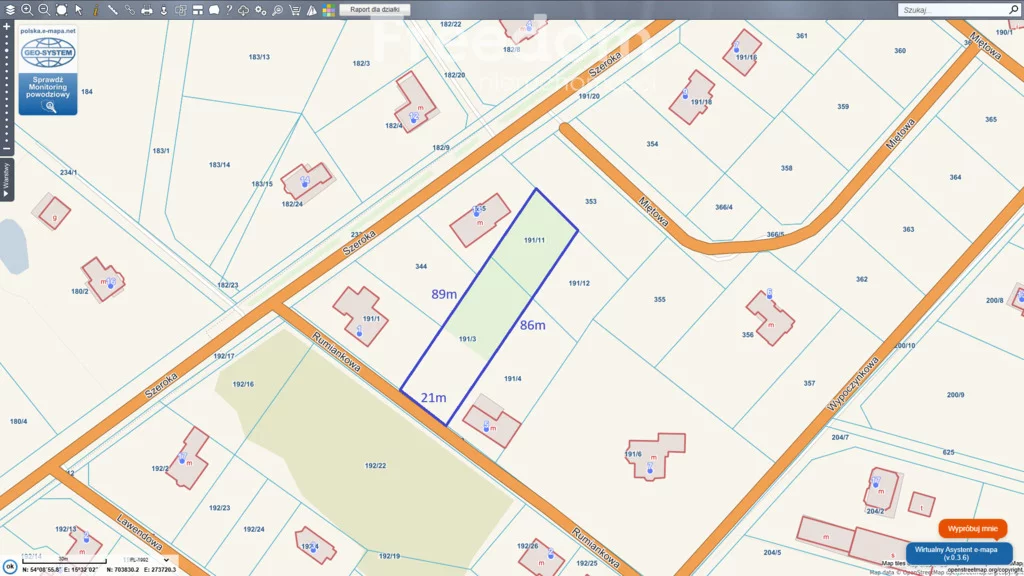Open the Sprawdź Monitoring powodziowy banner

(47, 87)
